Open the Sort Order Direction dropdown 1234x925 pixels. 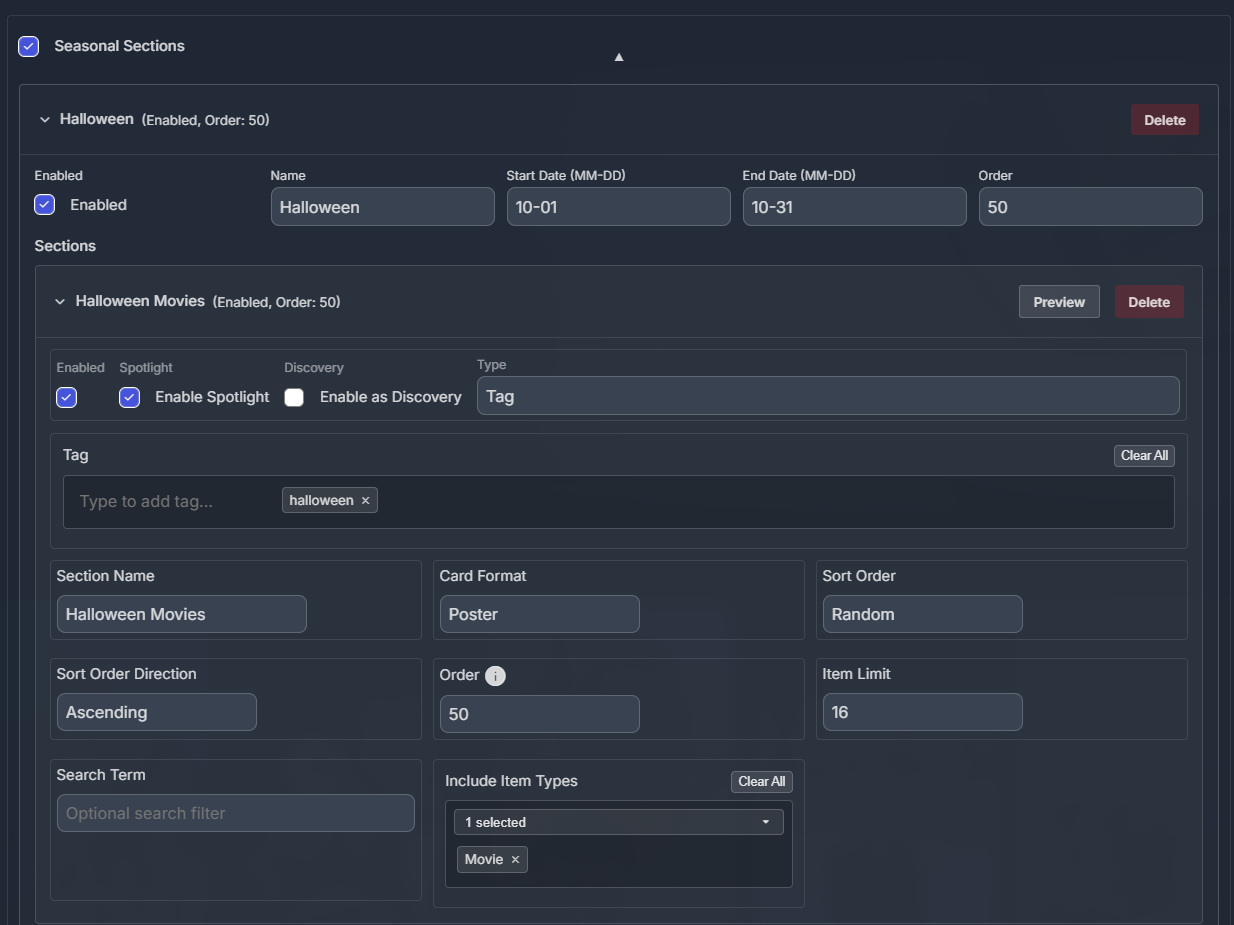(157, 712)
